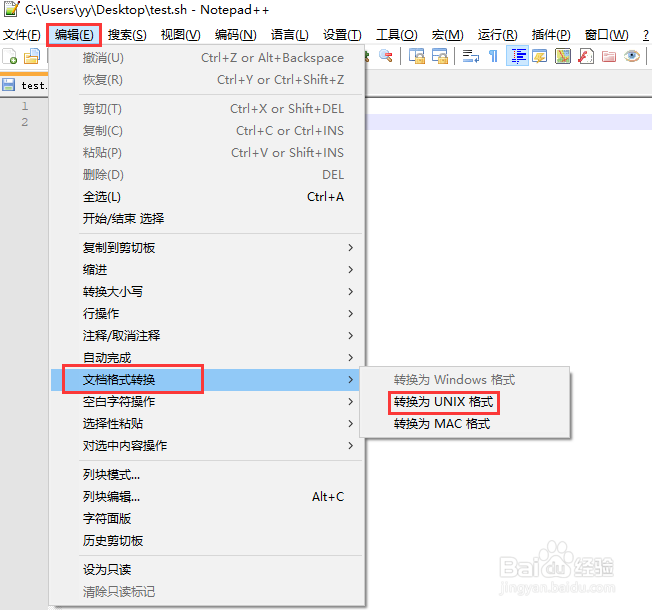Select 全选(L) in Edit menu

click(x=208, y=197)
